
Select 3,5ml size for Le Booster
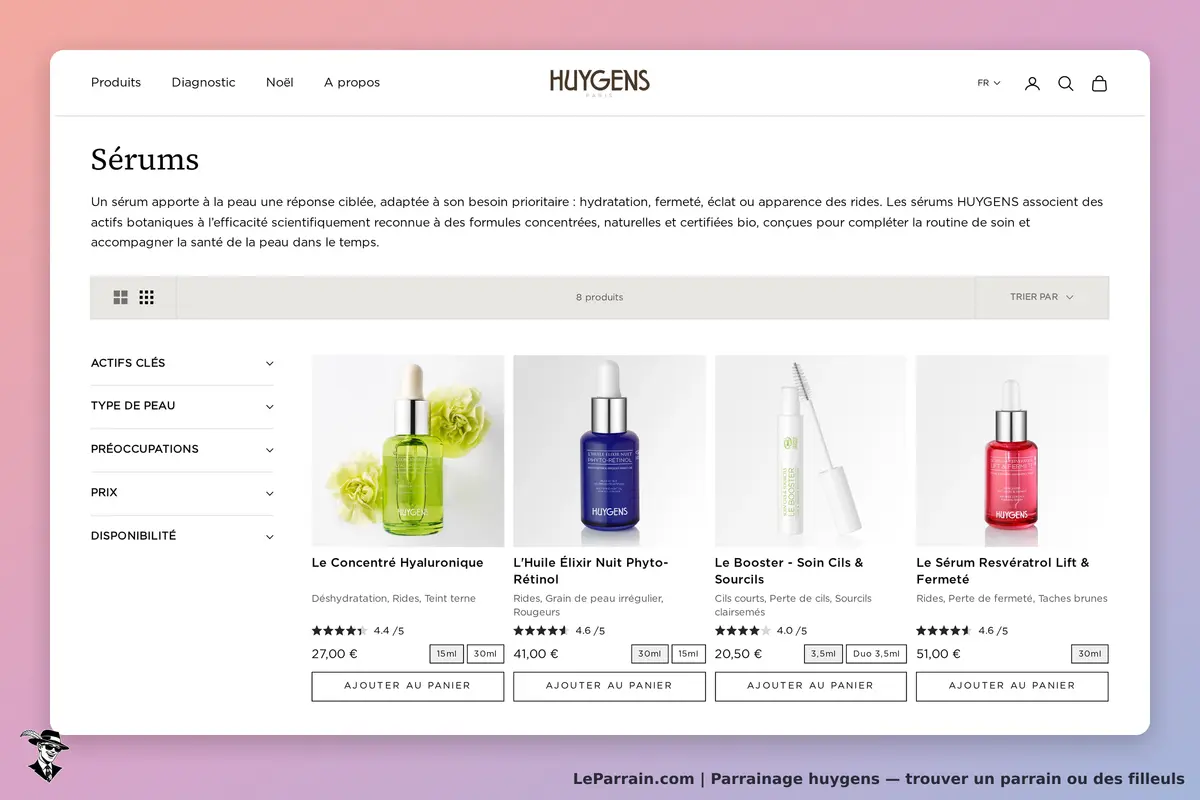[824, 654]
